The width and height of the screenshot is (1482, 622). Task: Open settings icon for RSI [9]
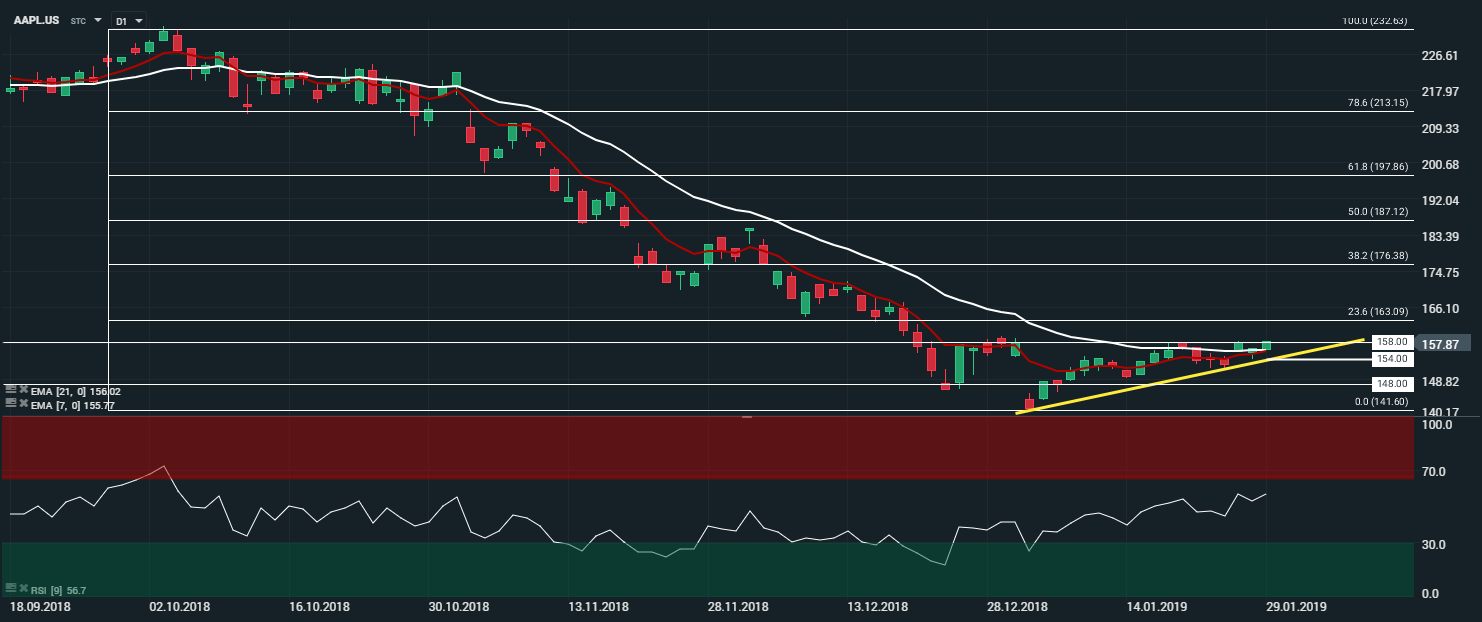pyautogui.click(x=10, y=590)
